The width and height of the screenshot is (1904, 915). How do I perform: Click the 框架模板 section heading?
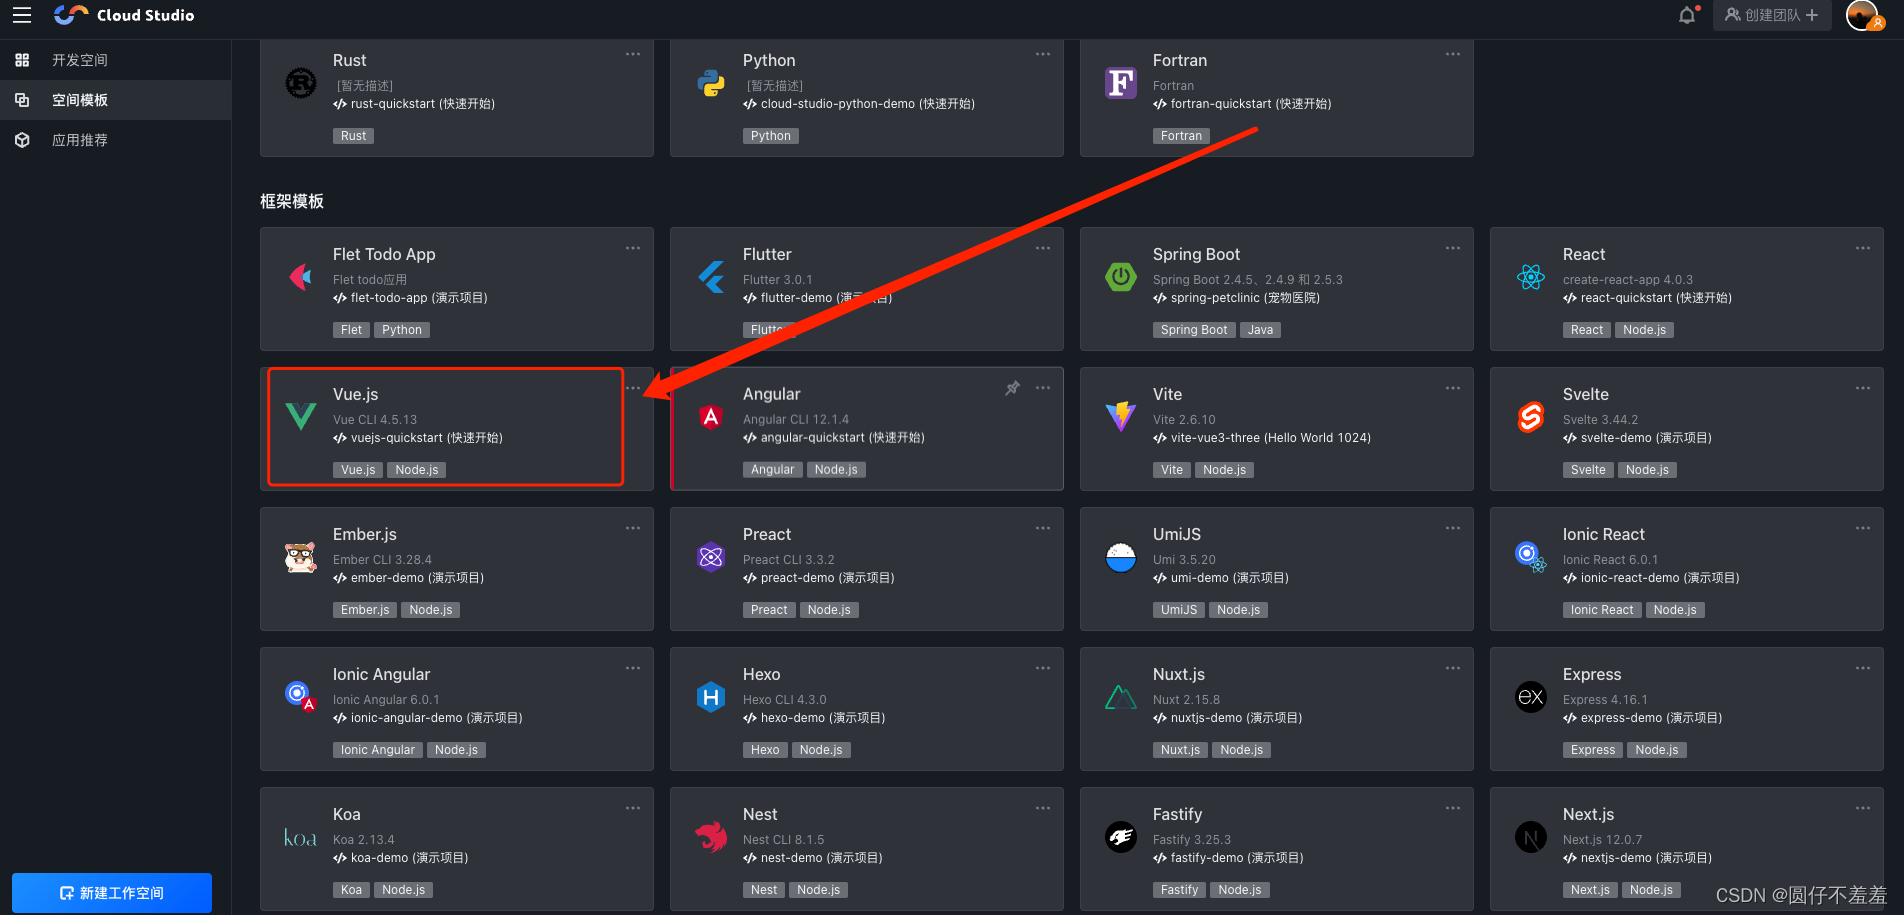pyautogui.click(x=292, y=201)
